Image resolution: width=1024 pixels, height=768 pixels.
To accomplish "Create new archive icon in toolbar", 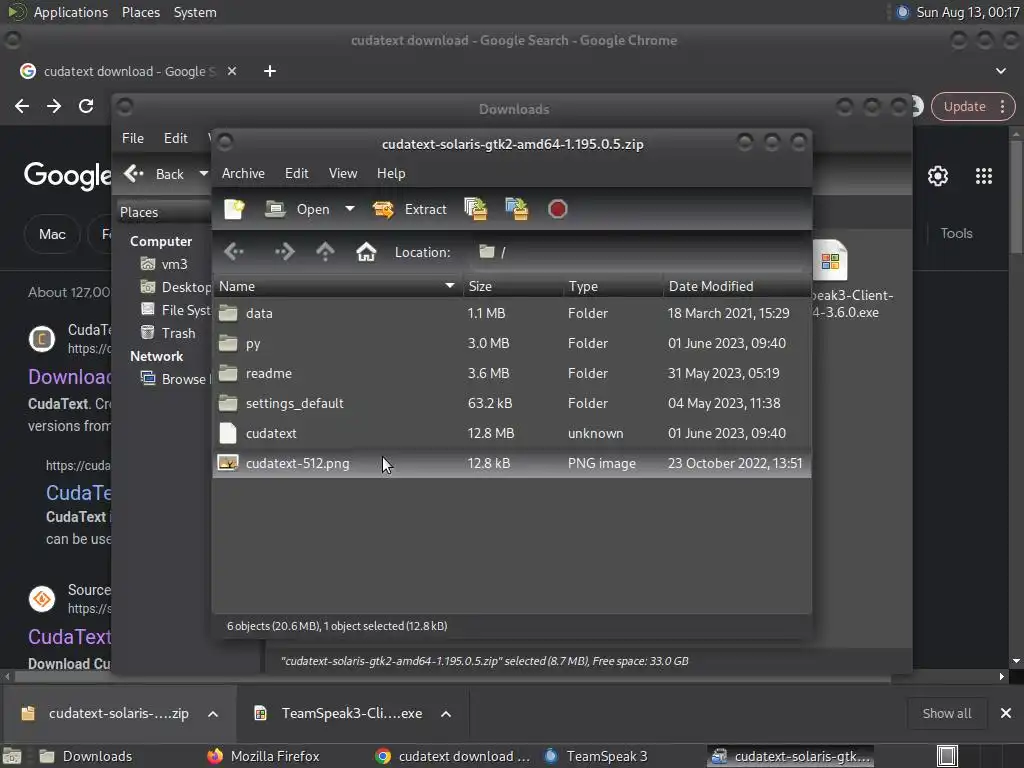I will point(234,209).
